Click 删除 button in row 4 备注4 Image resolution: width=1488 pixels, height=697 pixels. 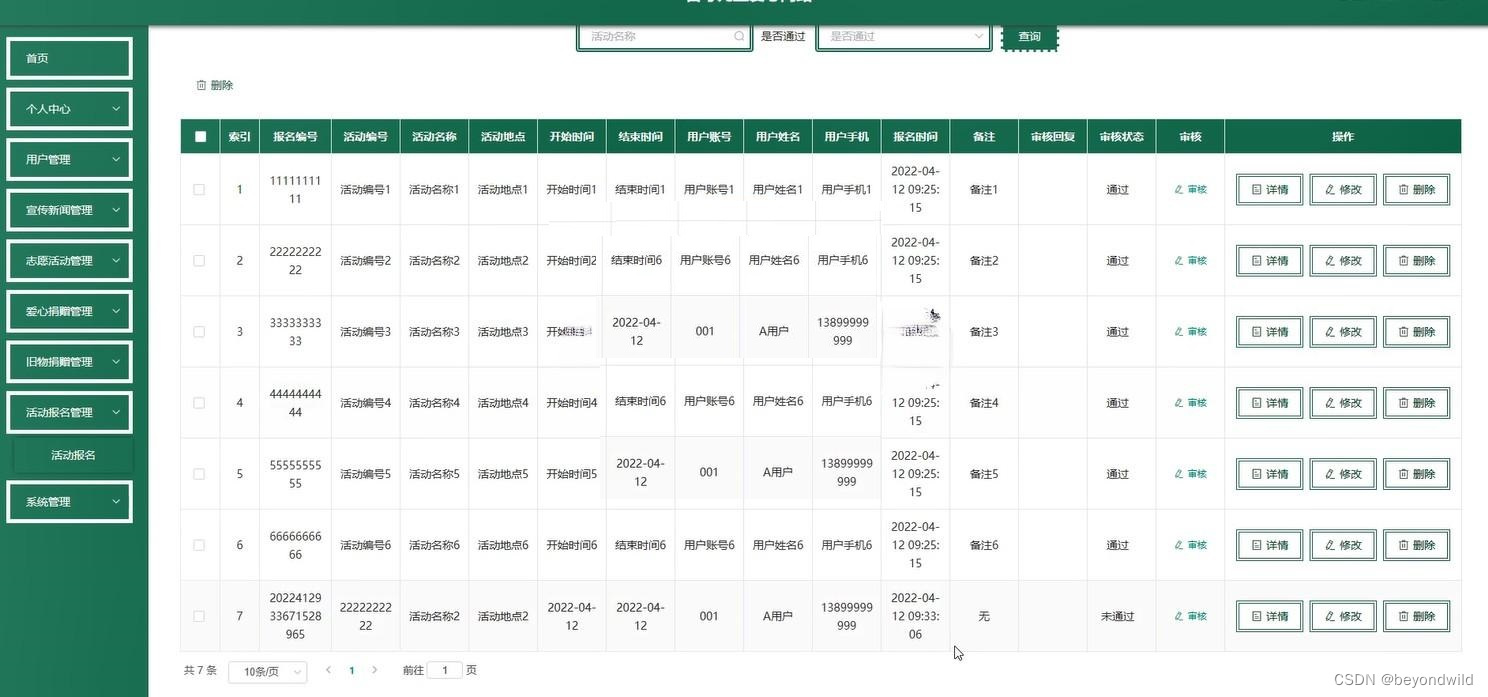tap(1416, 403)
